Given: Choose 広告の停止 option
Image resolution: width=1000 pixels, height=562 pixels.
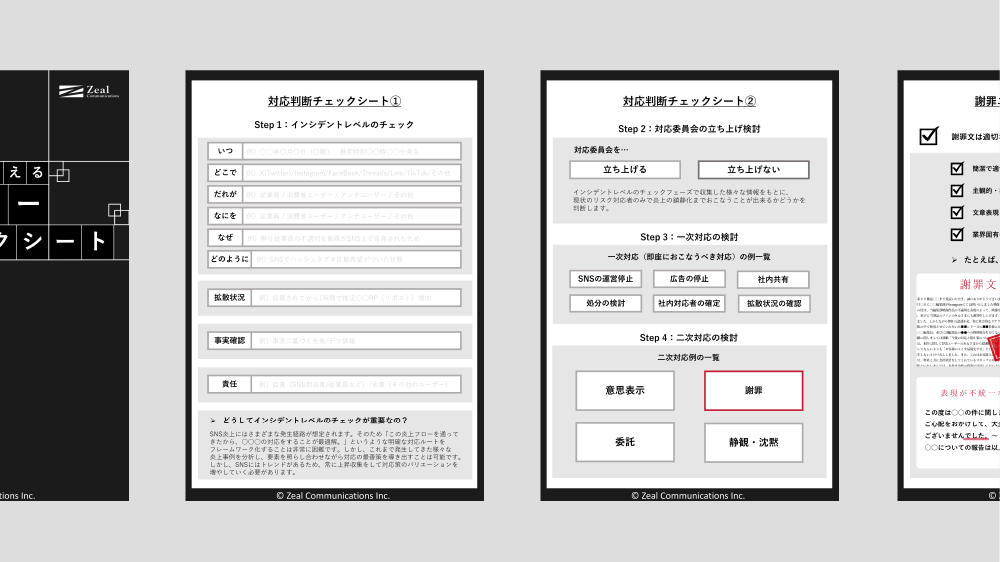Looking at the screenshot, I should click(689, 279).
